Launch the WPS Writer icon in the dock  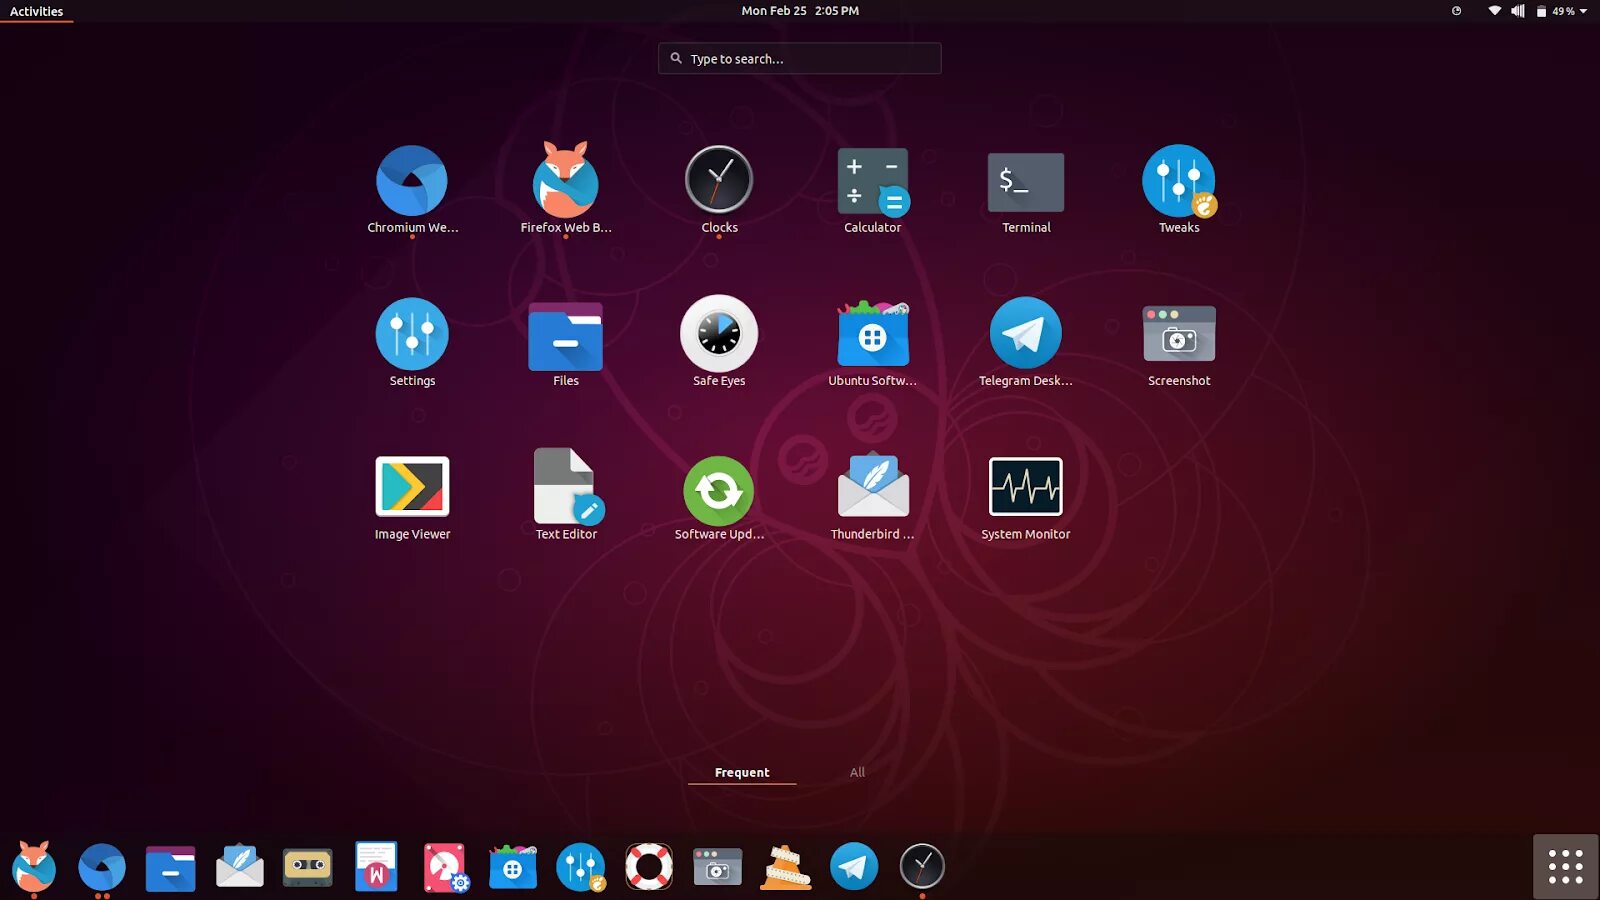(x=376, y=866)
